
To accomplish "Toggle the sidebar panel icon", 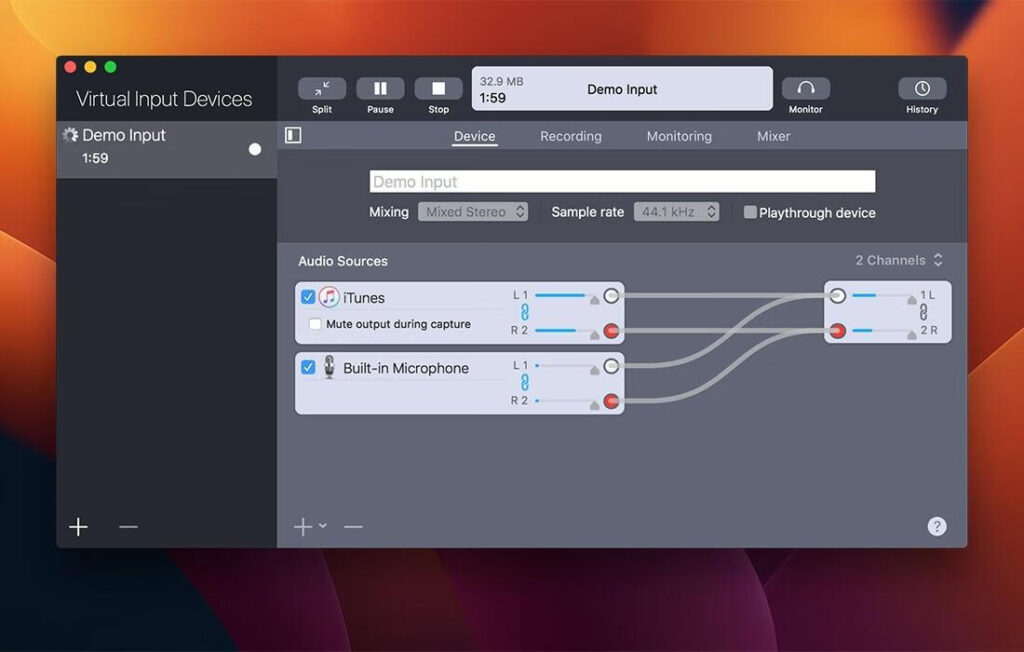I will pyautogui.click(x=293, y=134).
